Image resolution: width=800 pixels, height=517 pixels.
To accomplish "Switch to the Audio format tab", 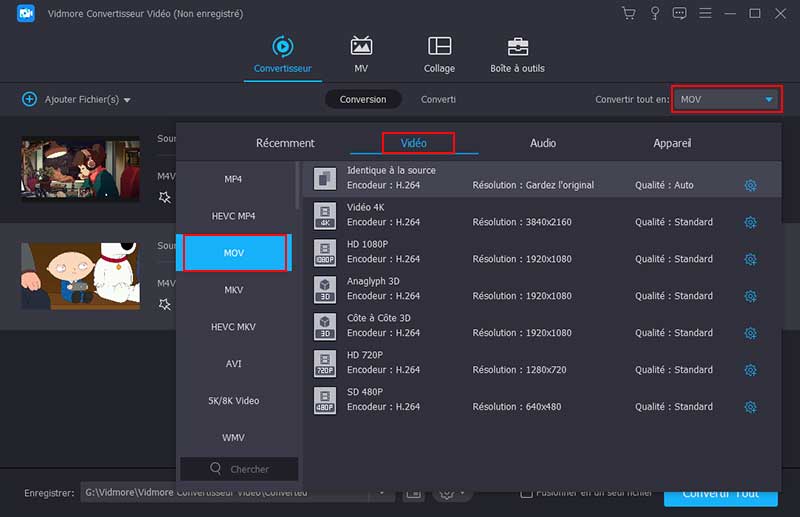I will click(543, 143).
